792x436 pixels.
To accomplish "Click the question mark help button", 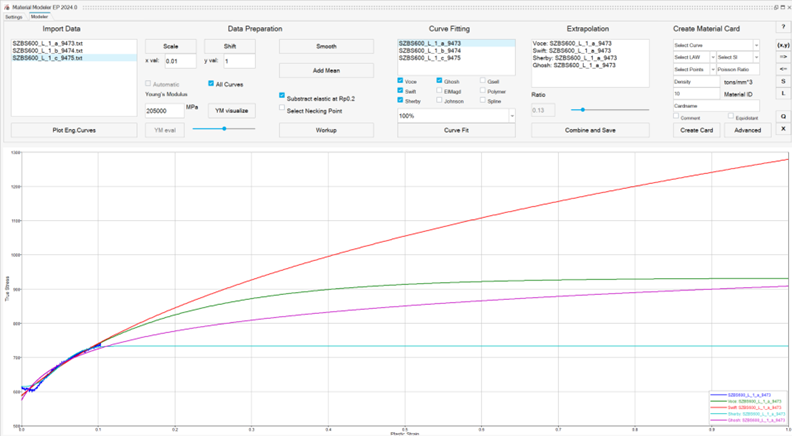I will click(781, 27).
